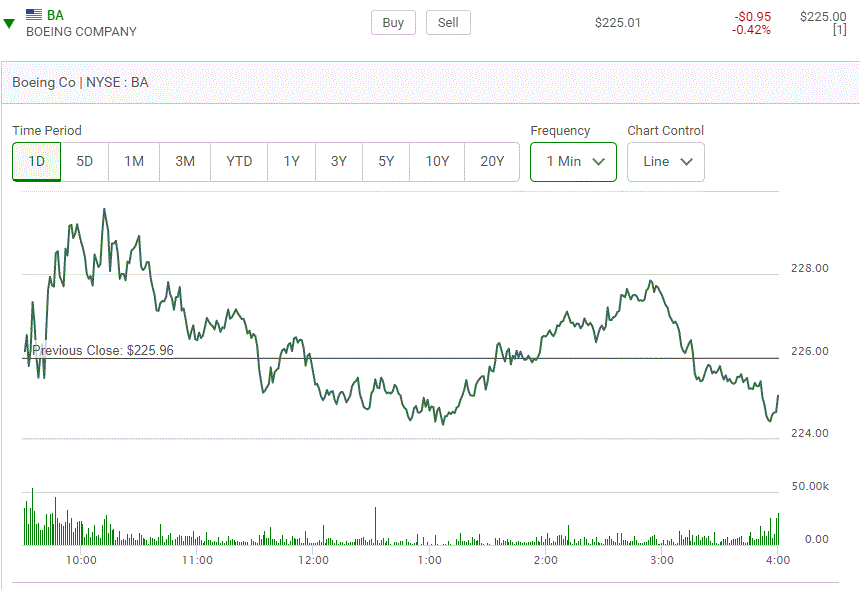This screenshot has height=590, width=860.
Task: Click the Time Period label
Action: [47, 131]
